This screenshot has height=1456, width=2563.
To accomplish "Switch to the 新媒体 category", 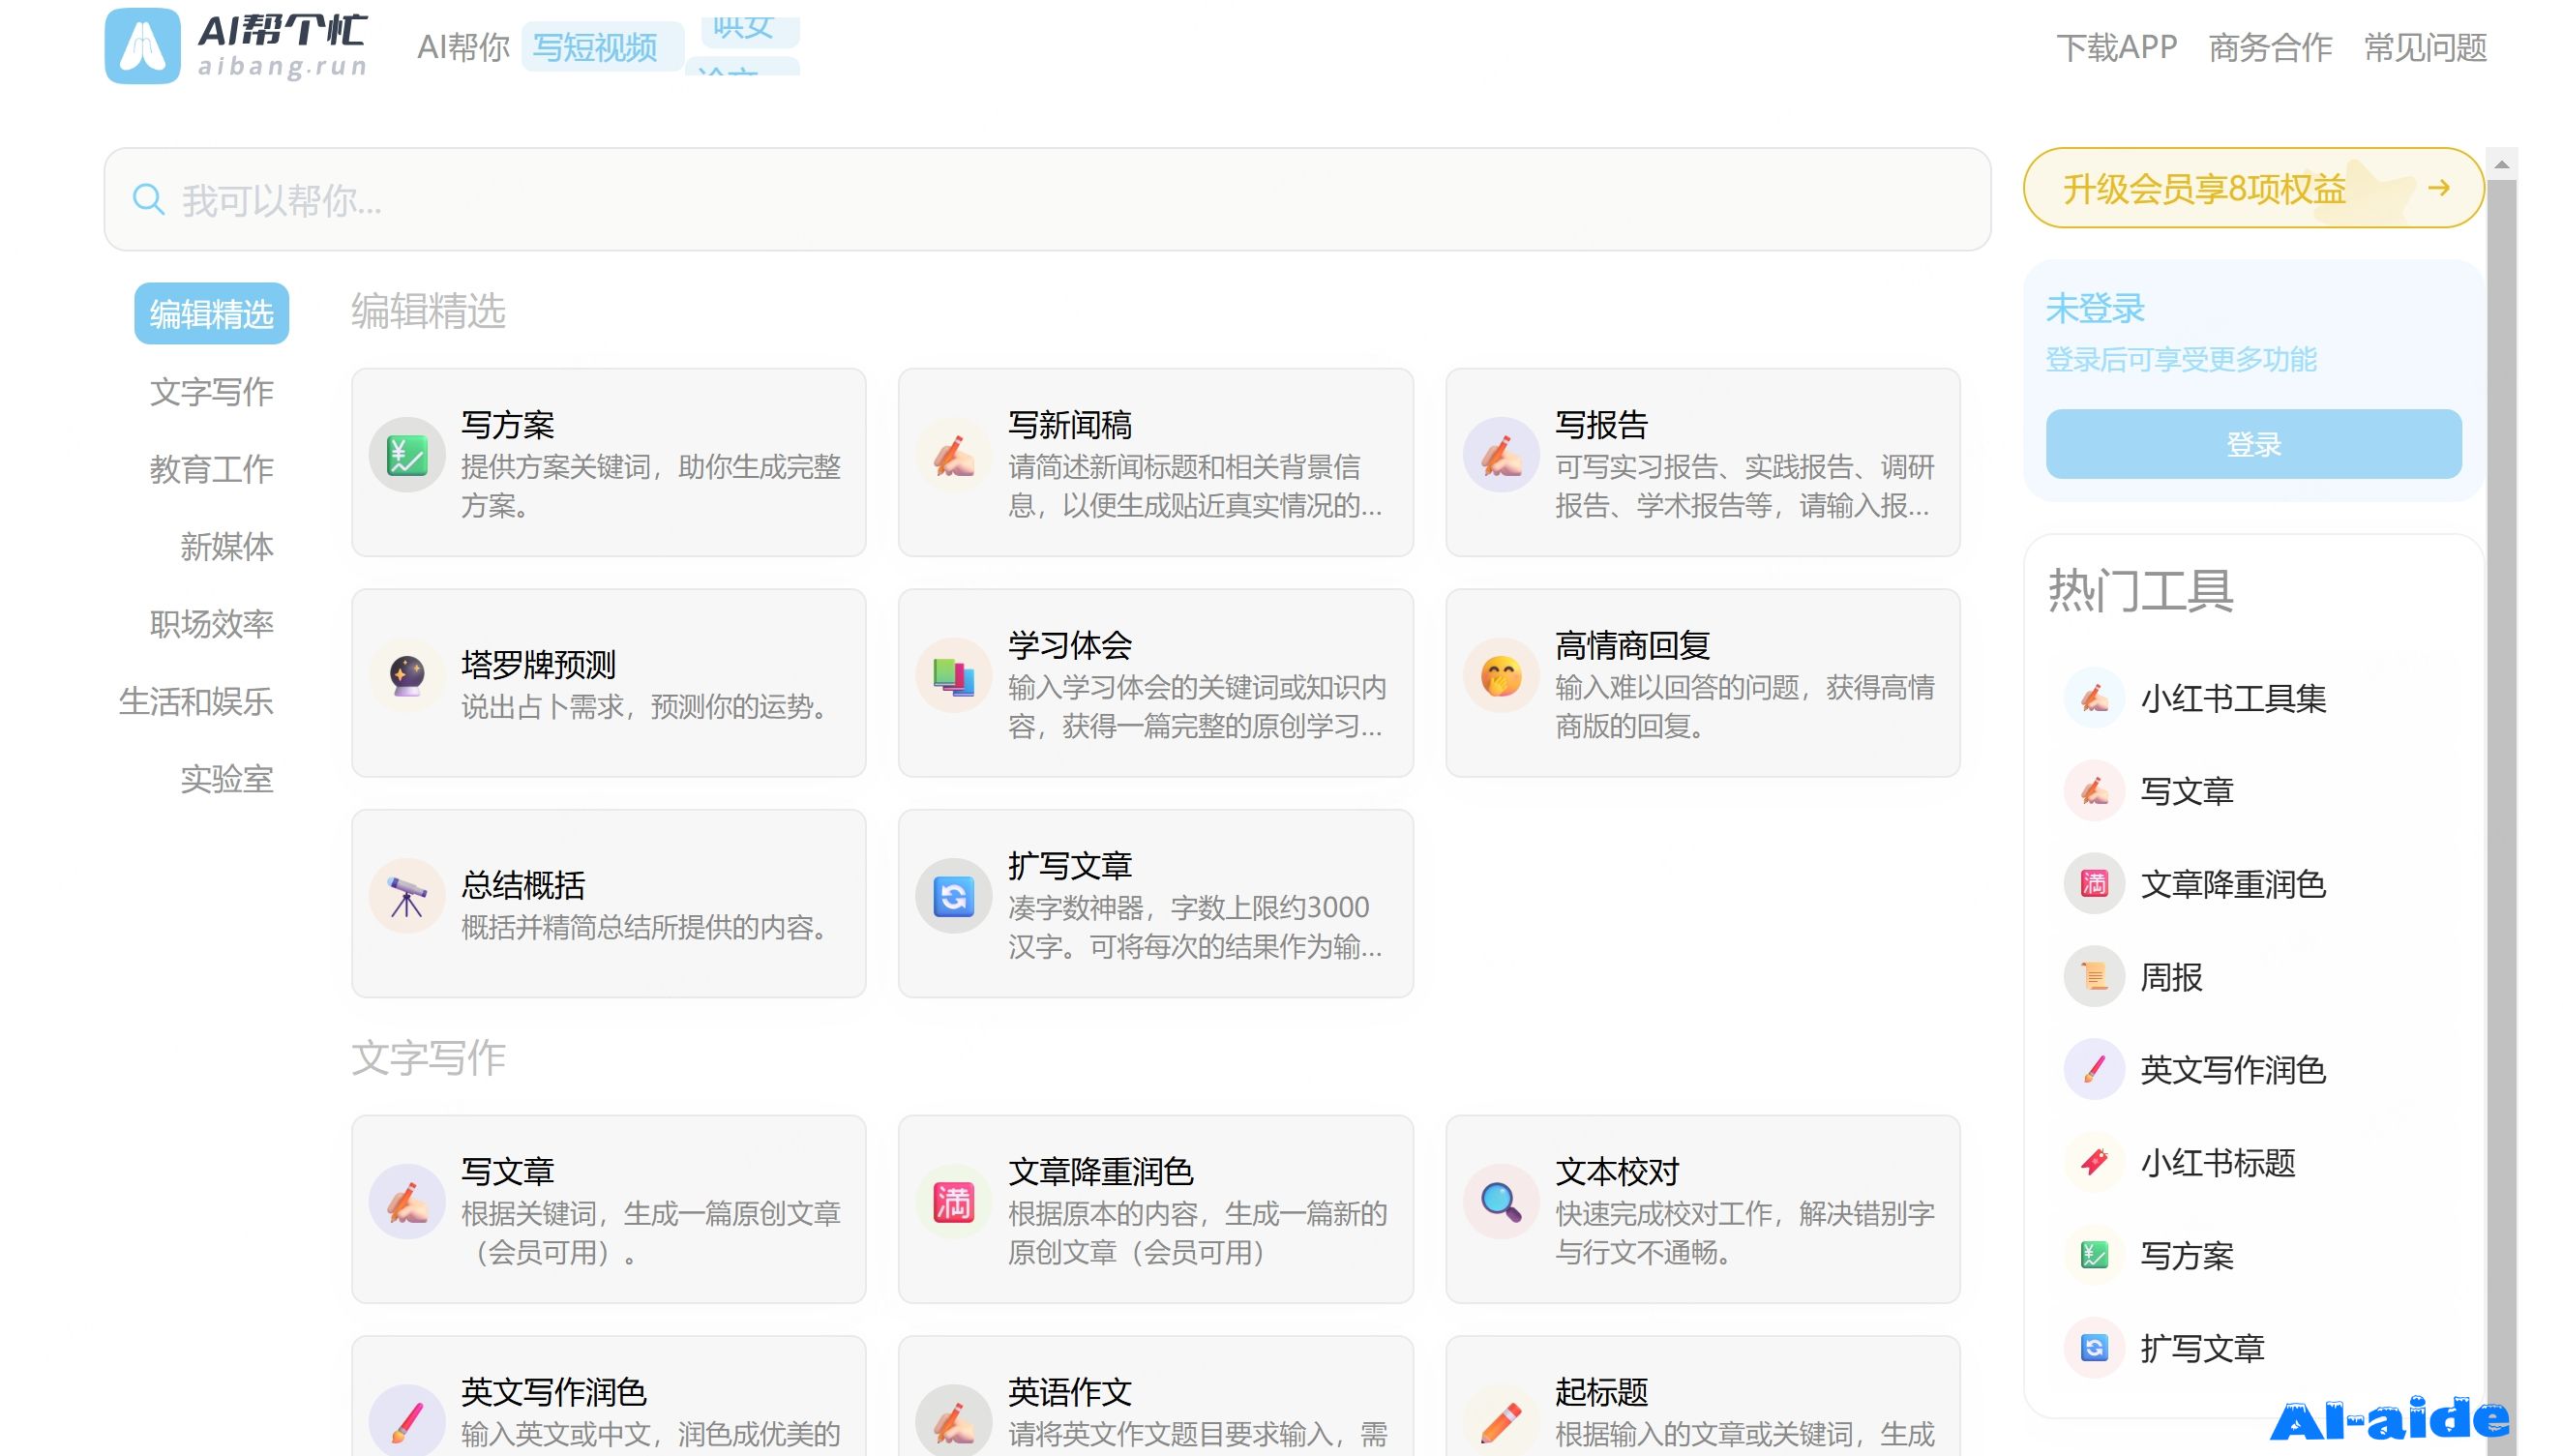I will click(x=227, y=546).
